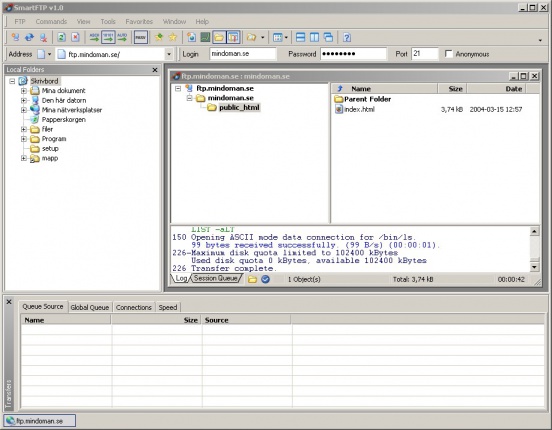Expand the Den här datorn node
The image size is (552, 430).
[x=24, y=100]
